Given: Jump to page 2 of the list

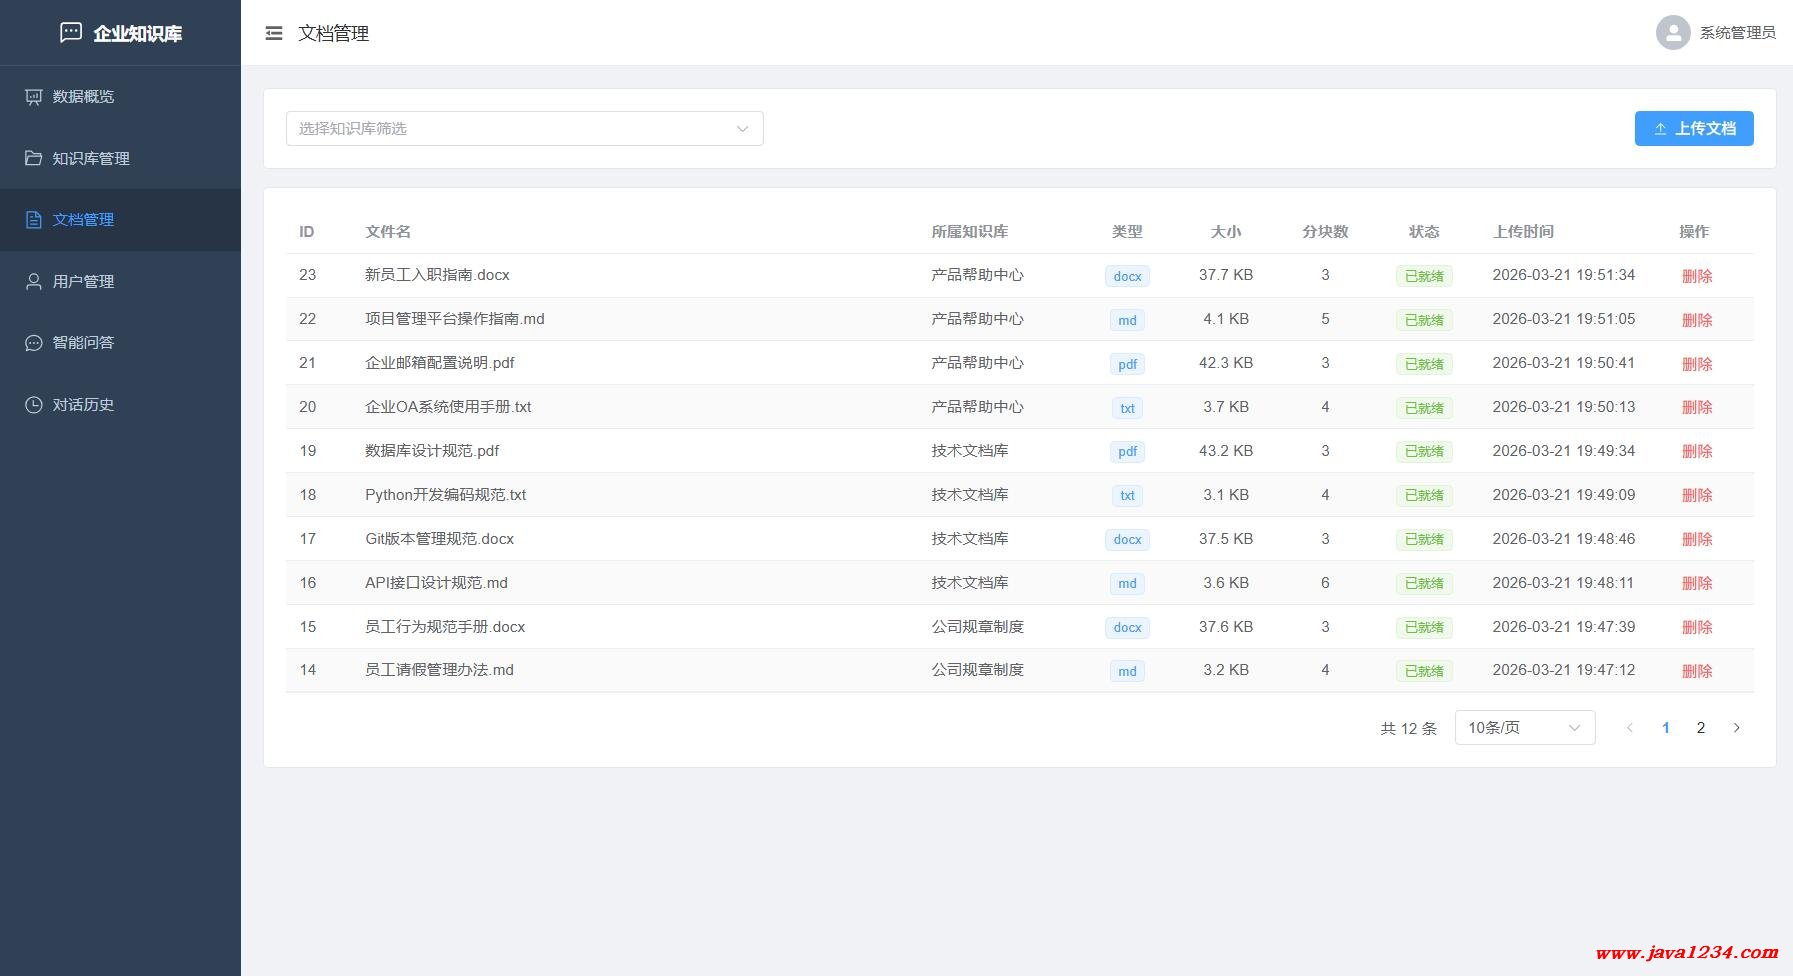Looking at the screenshot, I should coord(1700,728).
